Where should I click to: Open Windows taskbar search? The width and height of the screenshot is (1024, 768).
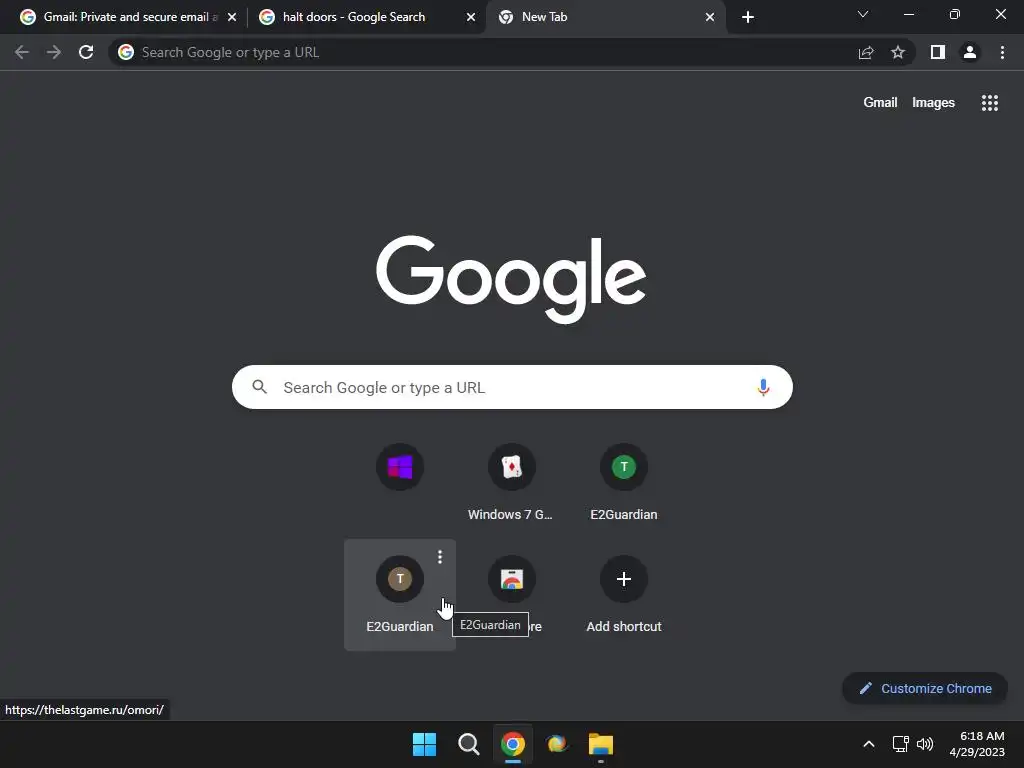point(469,744)
